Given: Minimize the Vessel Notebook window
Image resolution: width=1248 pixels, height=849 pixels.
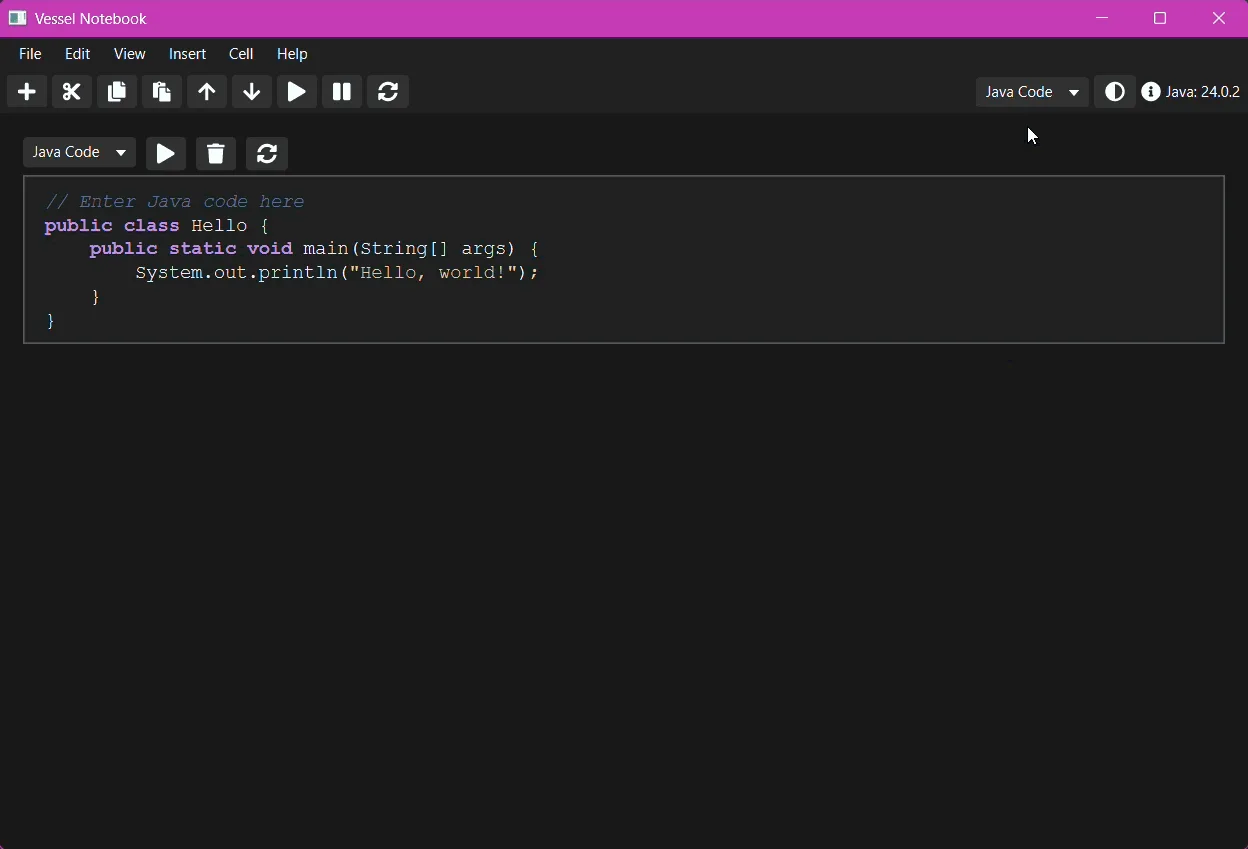Looking at the screenshot, I should click(1103, 18).
